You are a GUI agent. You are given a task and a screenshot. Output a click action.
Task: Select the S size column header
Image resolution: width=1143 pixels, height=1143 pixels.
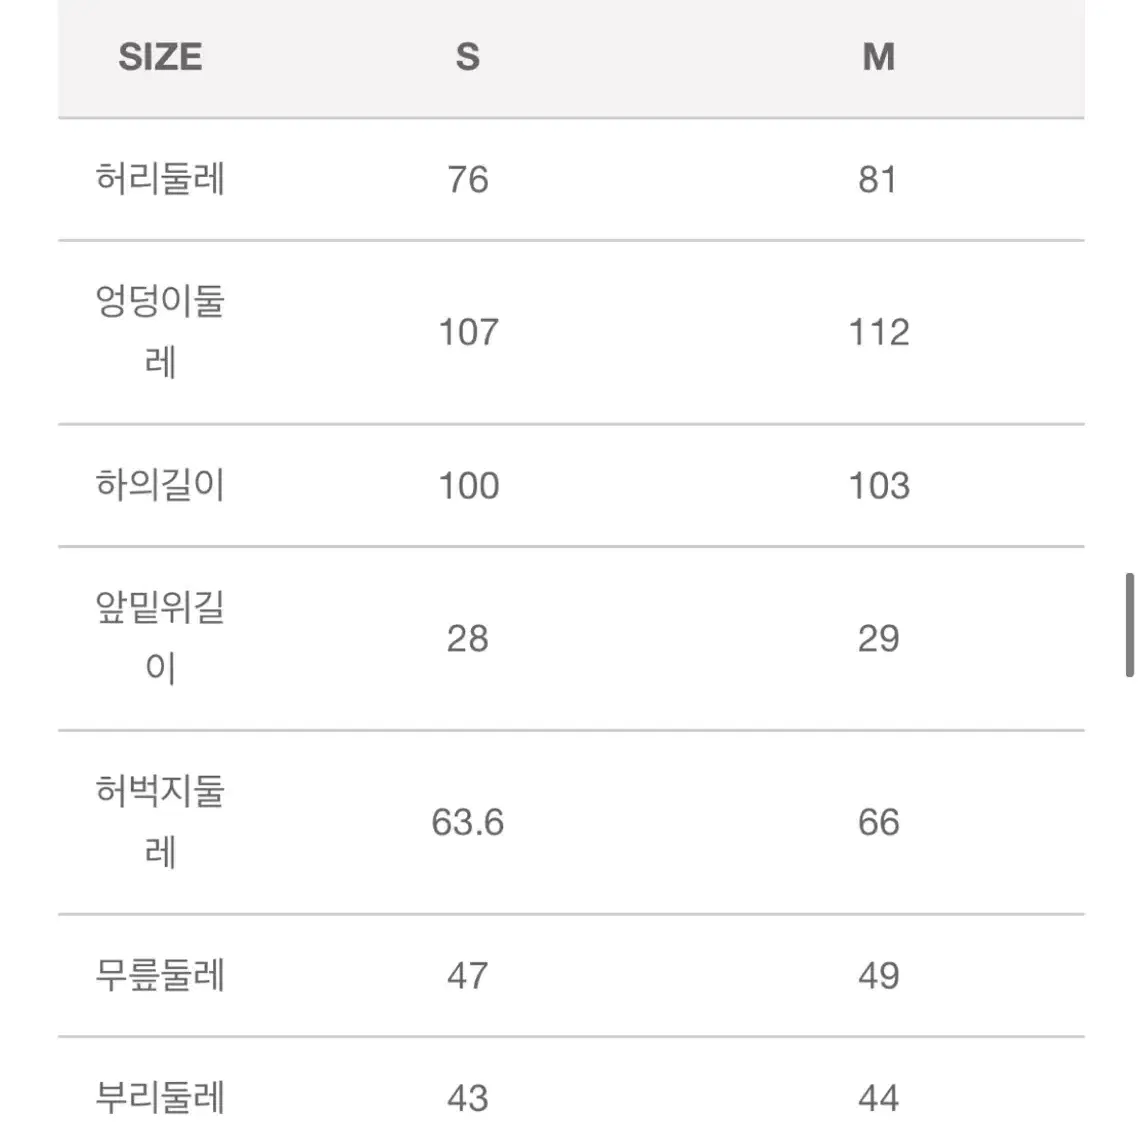pyautogui.click(x=468, y=57)
